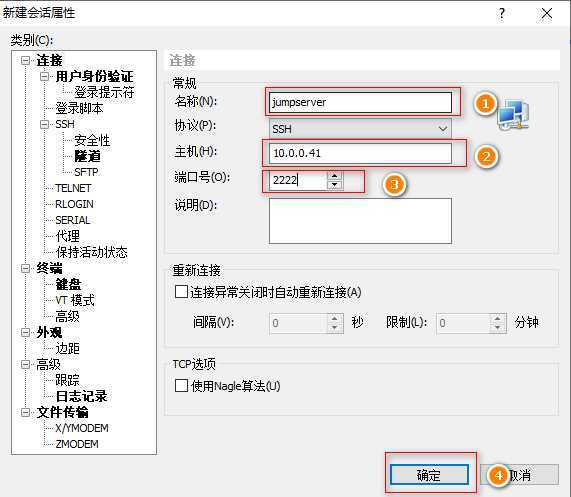Screen dimensions: 571x497
Task: Click the 取消 cancel button
Action: tap(520, 475)
